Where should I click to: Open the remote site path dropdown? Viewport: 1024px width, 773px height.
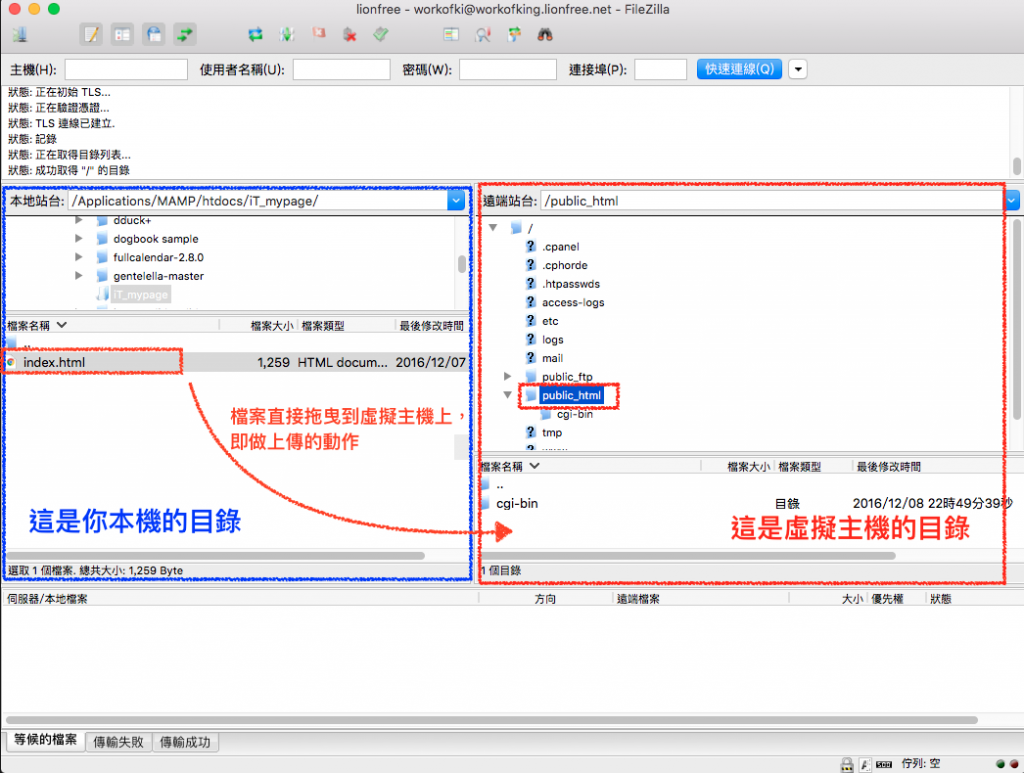(1013, 200)
